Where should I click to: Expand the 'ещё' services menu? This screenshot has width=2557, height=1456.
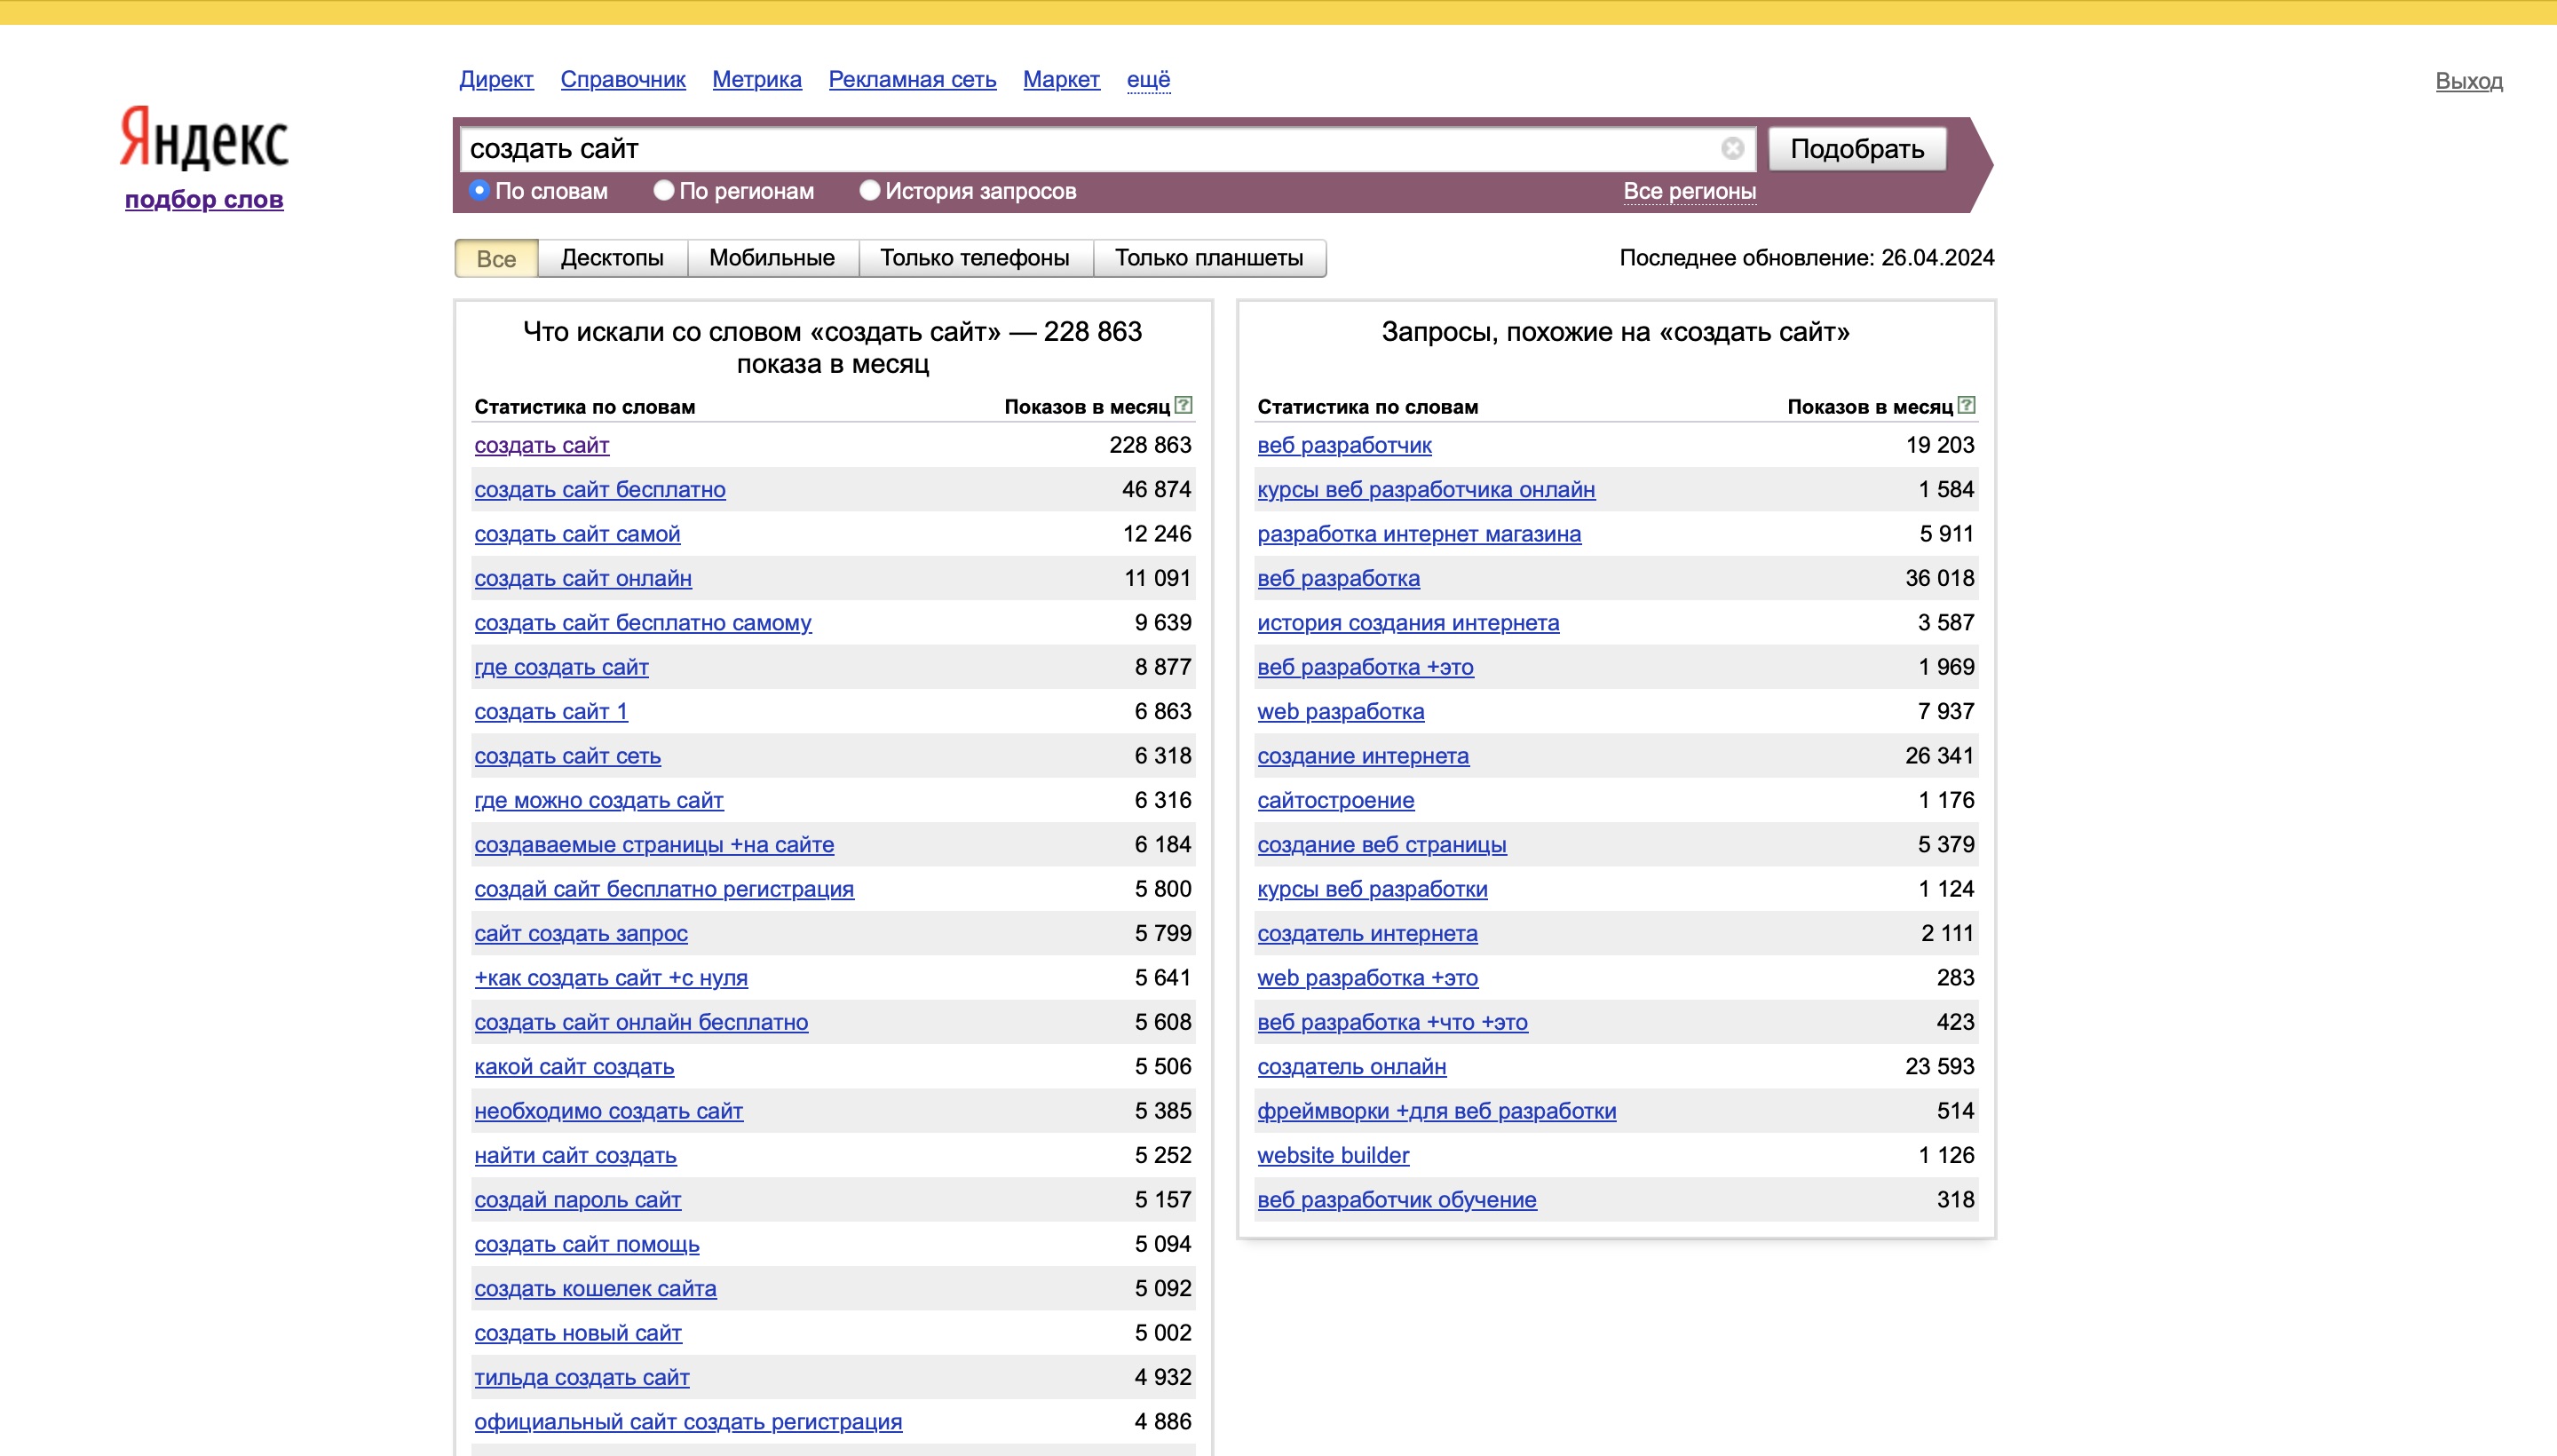coord(1148,79)
